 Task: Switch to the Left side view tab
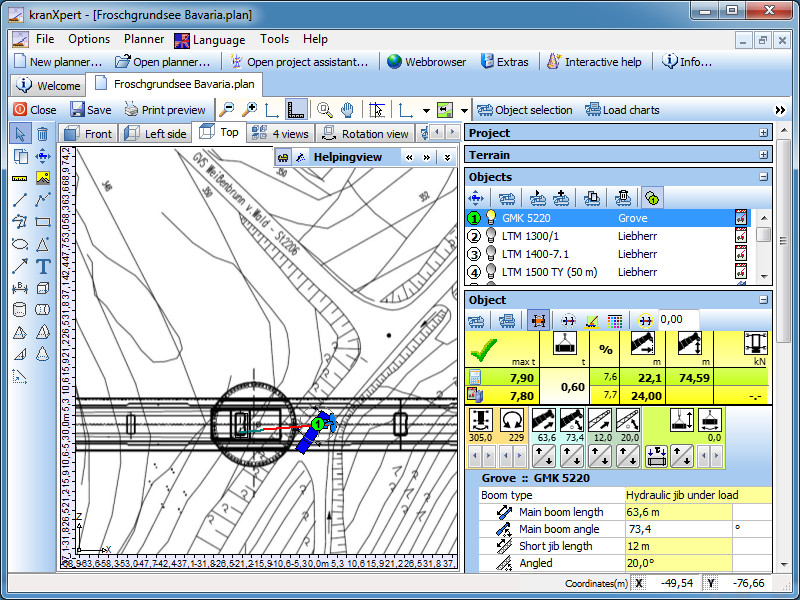(x=155, y=133)
